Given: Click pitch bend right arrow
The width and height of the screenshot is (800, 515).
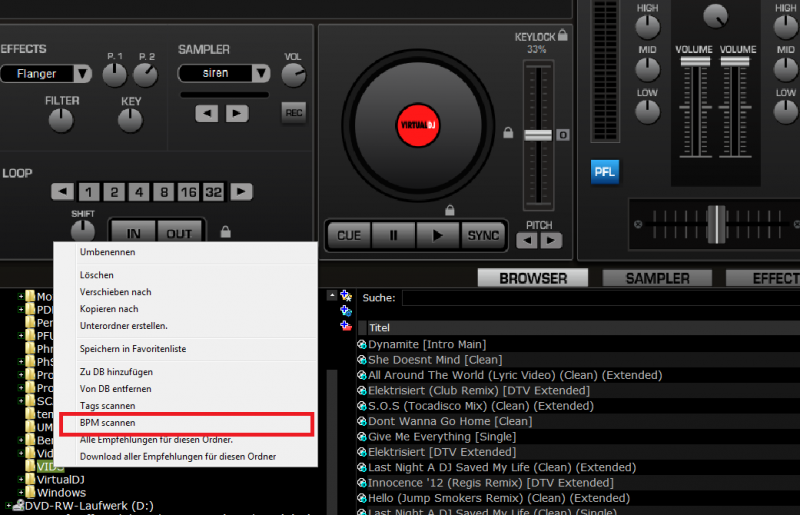Looking at the screenshot, I should pos(551,240).
